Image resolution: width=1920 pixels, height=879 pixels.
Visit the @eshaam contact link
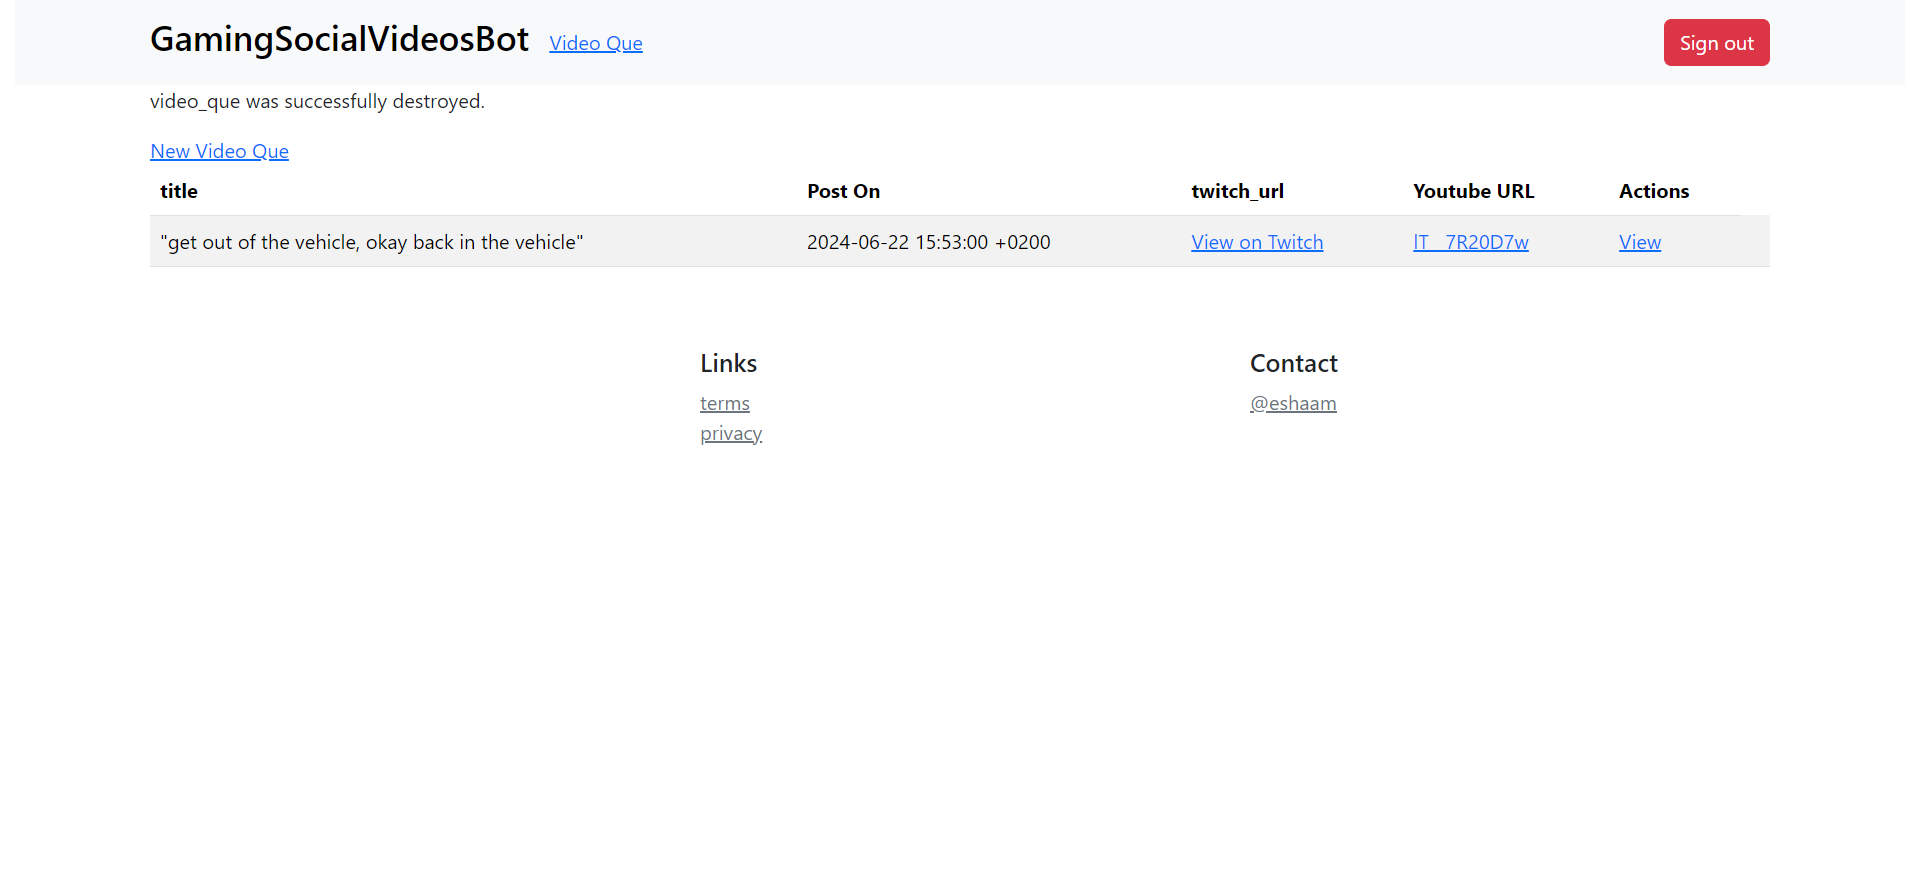[x=1292, y=403]
